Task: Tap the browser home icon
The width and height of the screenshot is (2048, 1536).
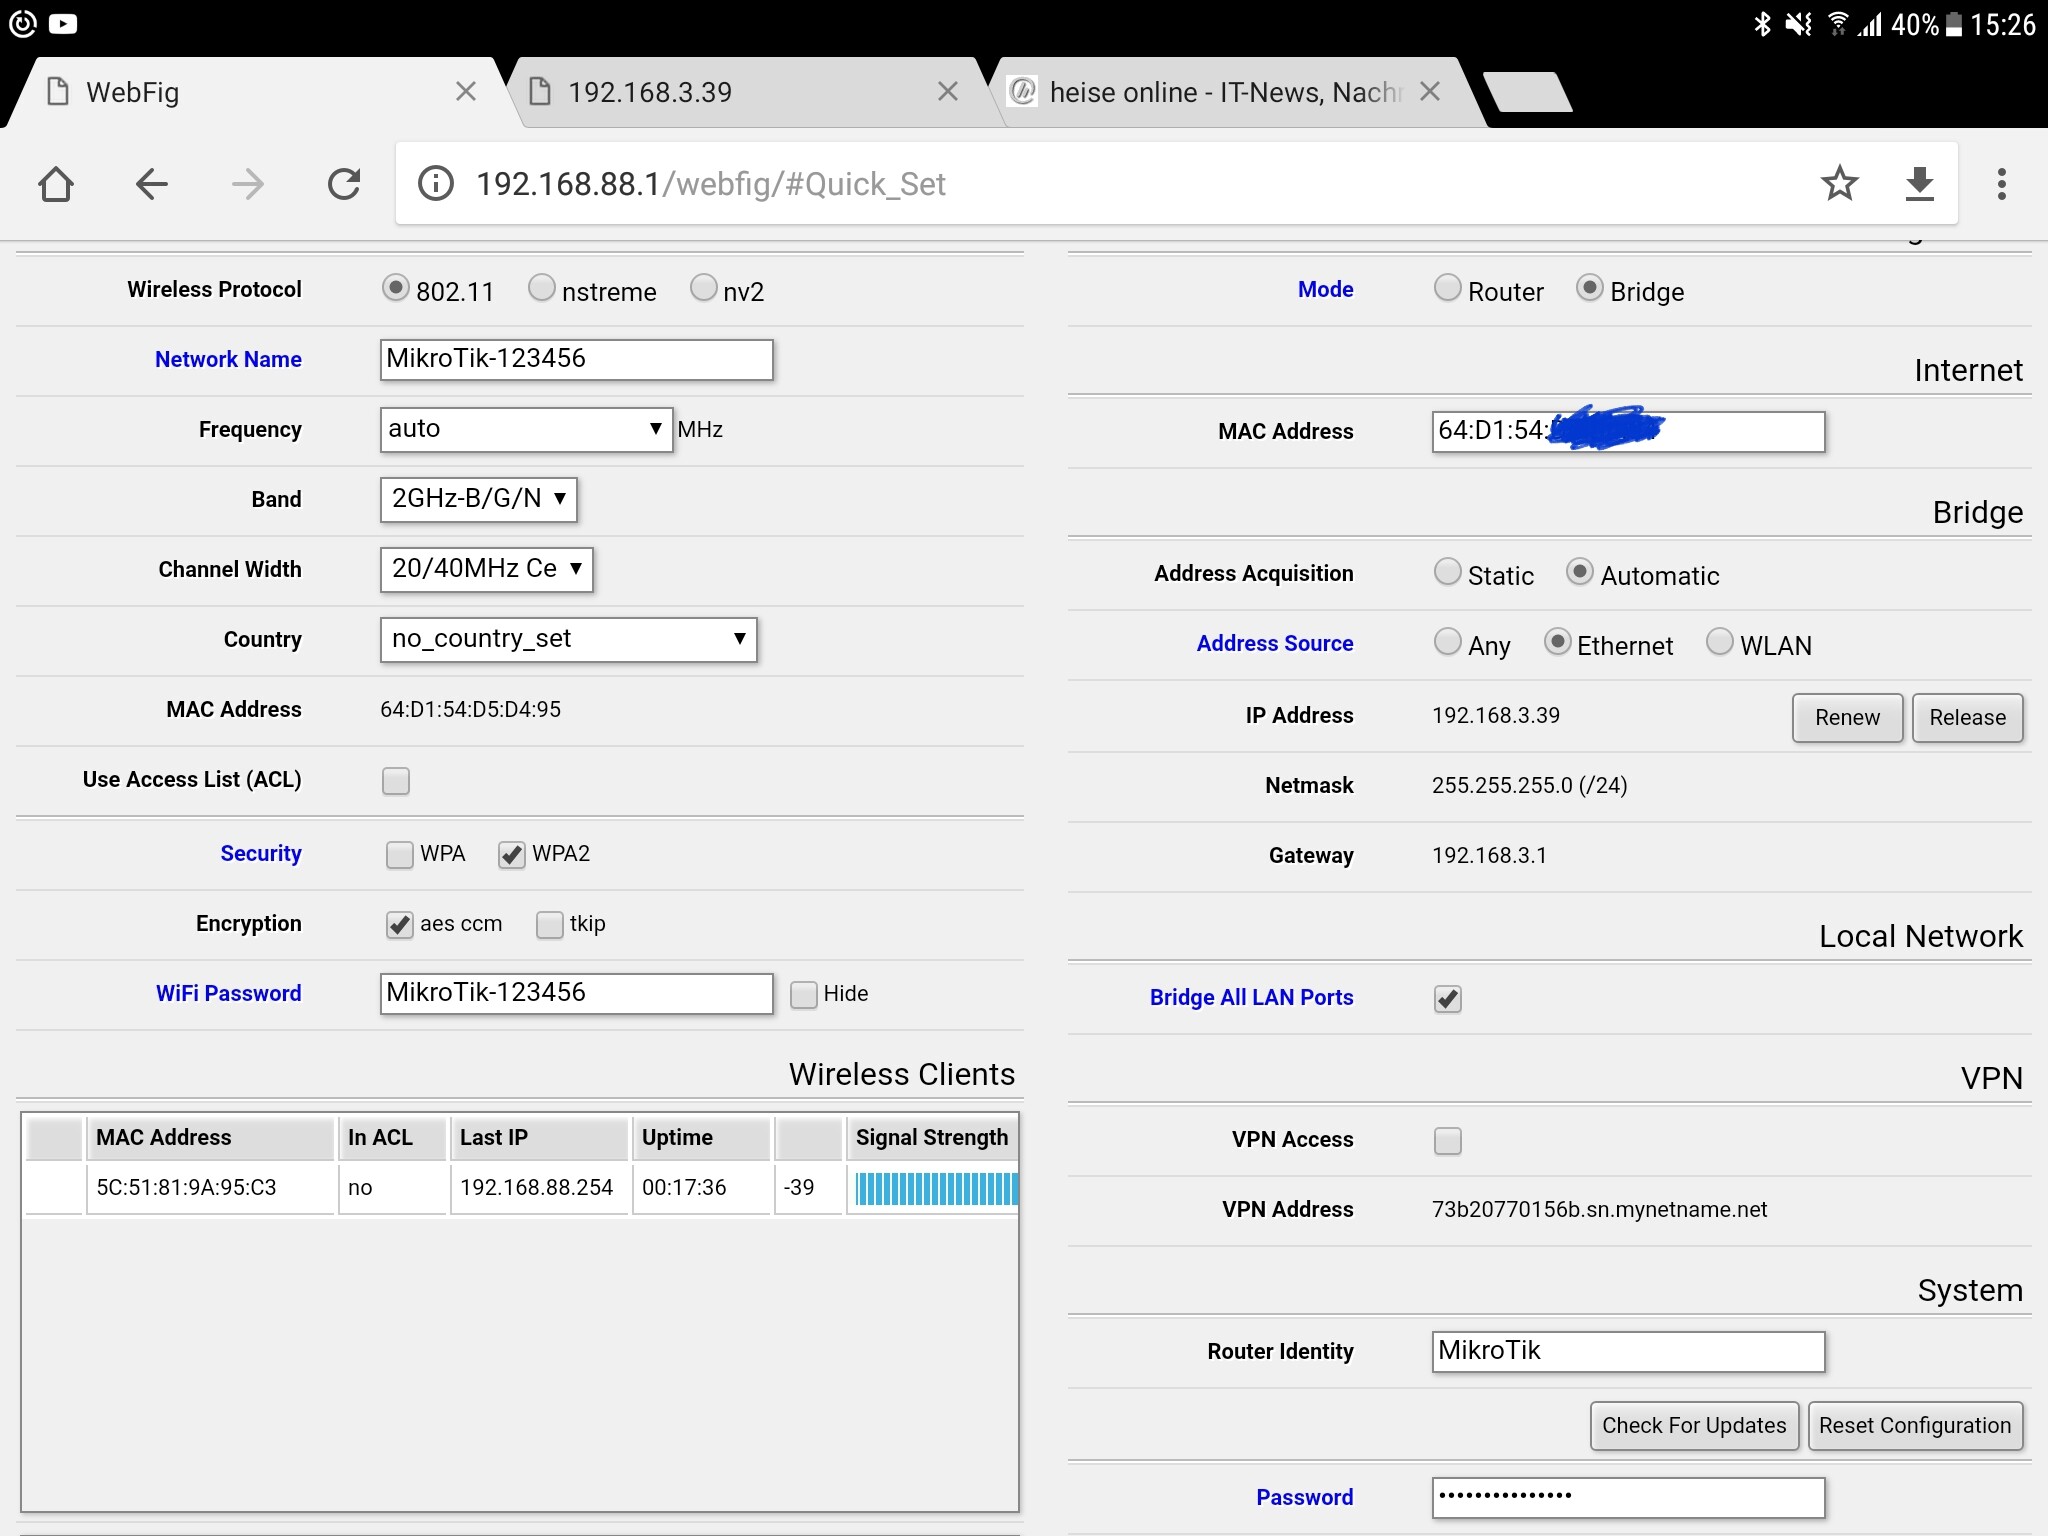Action: pos(56,184)
